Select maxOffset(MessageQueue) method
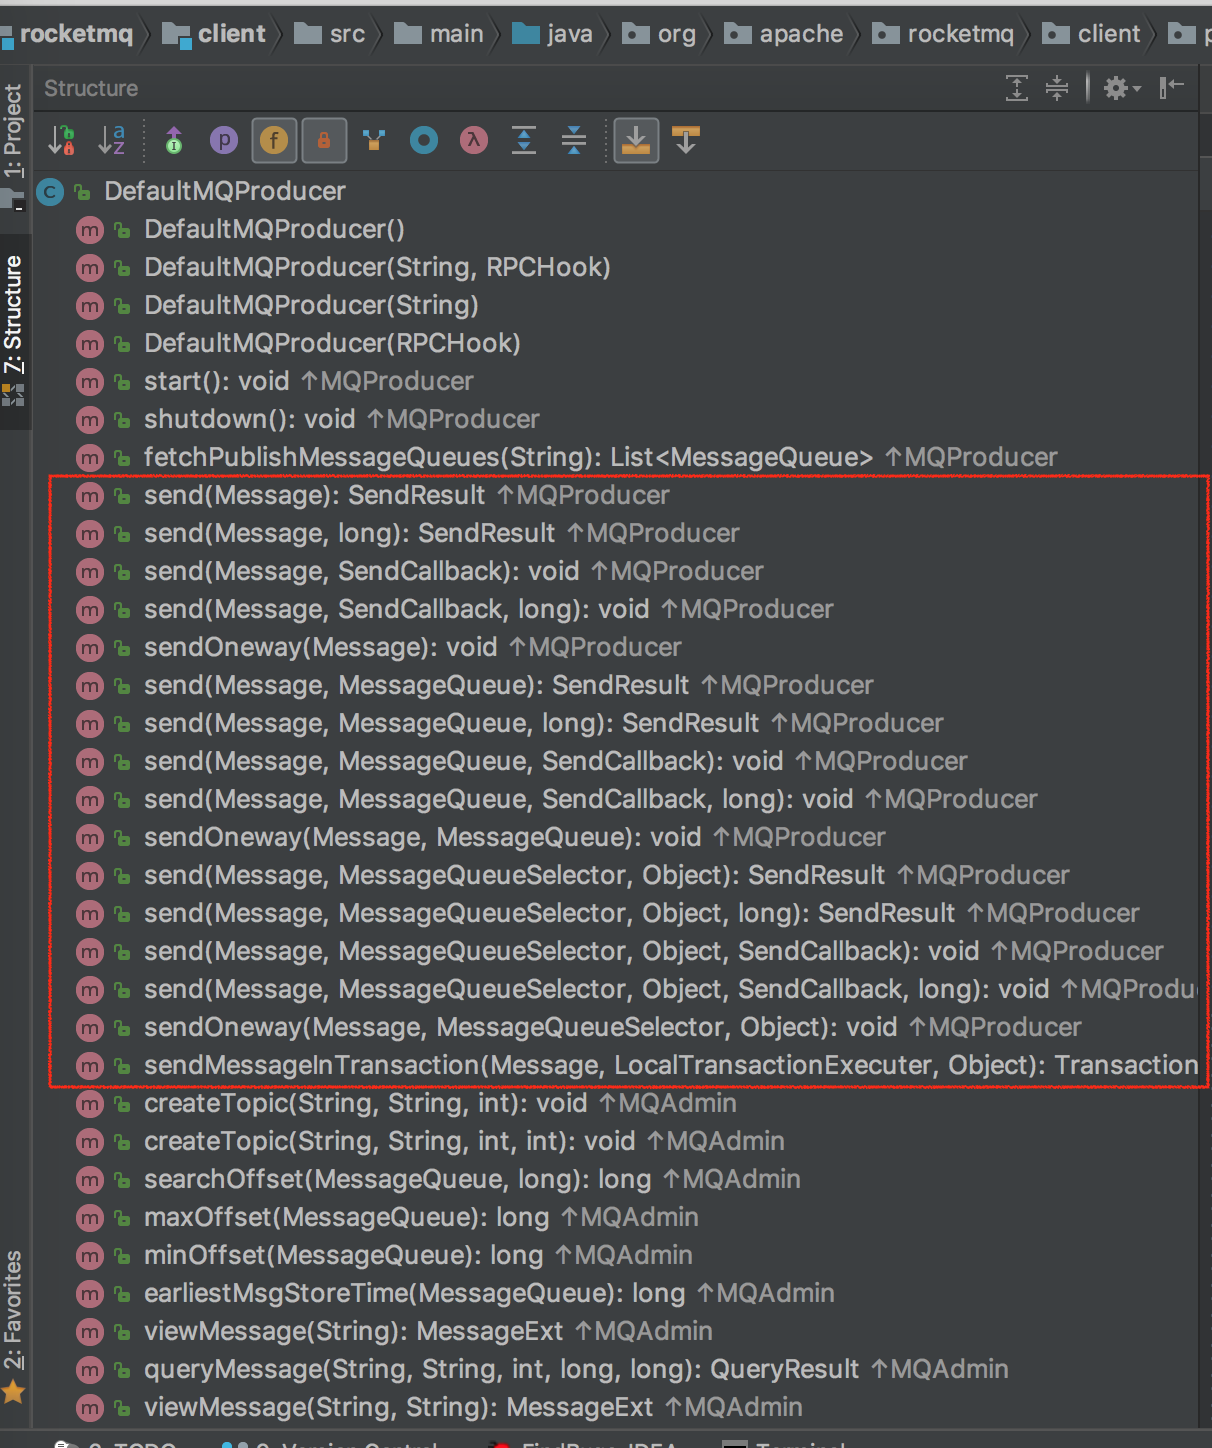The width and height of the screenshot is (1212, 1448). pyautogui.click(x=421, y=1217)
